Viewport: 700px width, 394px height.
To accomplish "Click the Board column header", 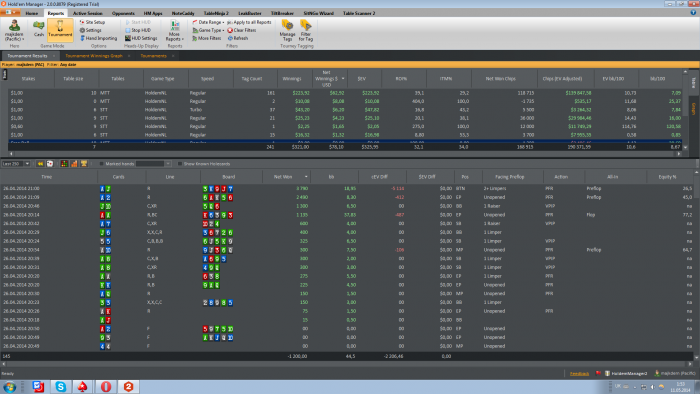I will click(229, 177).
